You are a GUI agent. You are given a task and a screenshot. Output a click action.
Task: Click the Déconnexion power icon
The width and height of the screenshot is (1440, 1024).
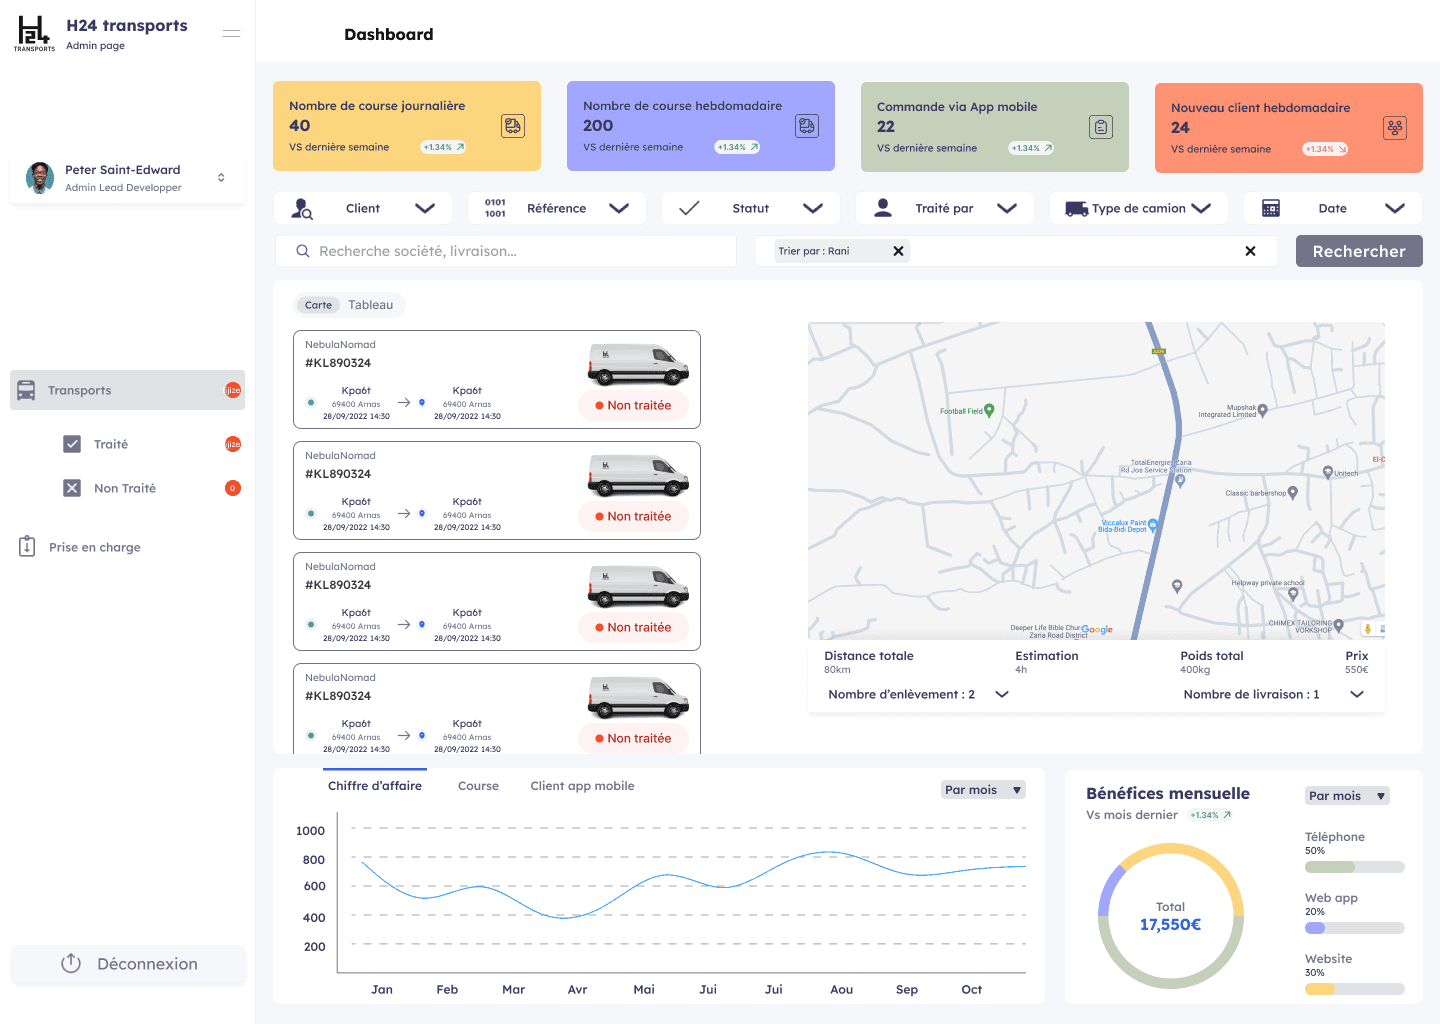tap(71, 963)
